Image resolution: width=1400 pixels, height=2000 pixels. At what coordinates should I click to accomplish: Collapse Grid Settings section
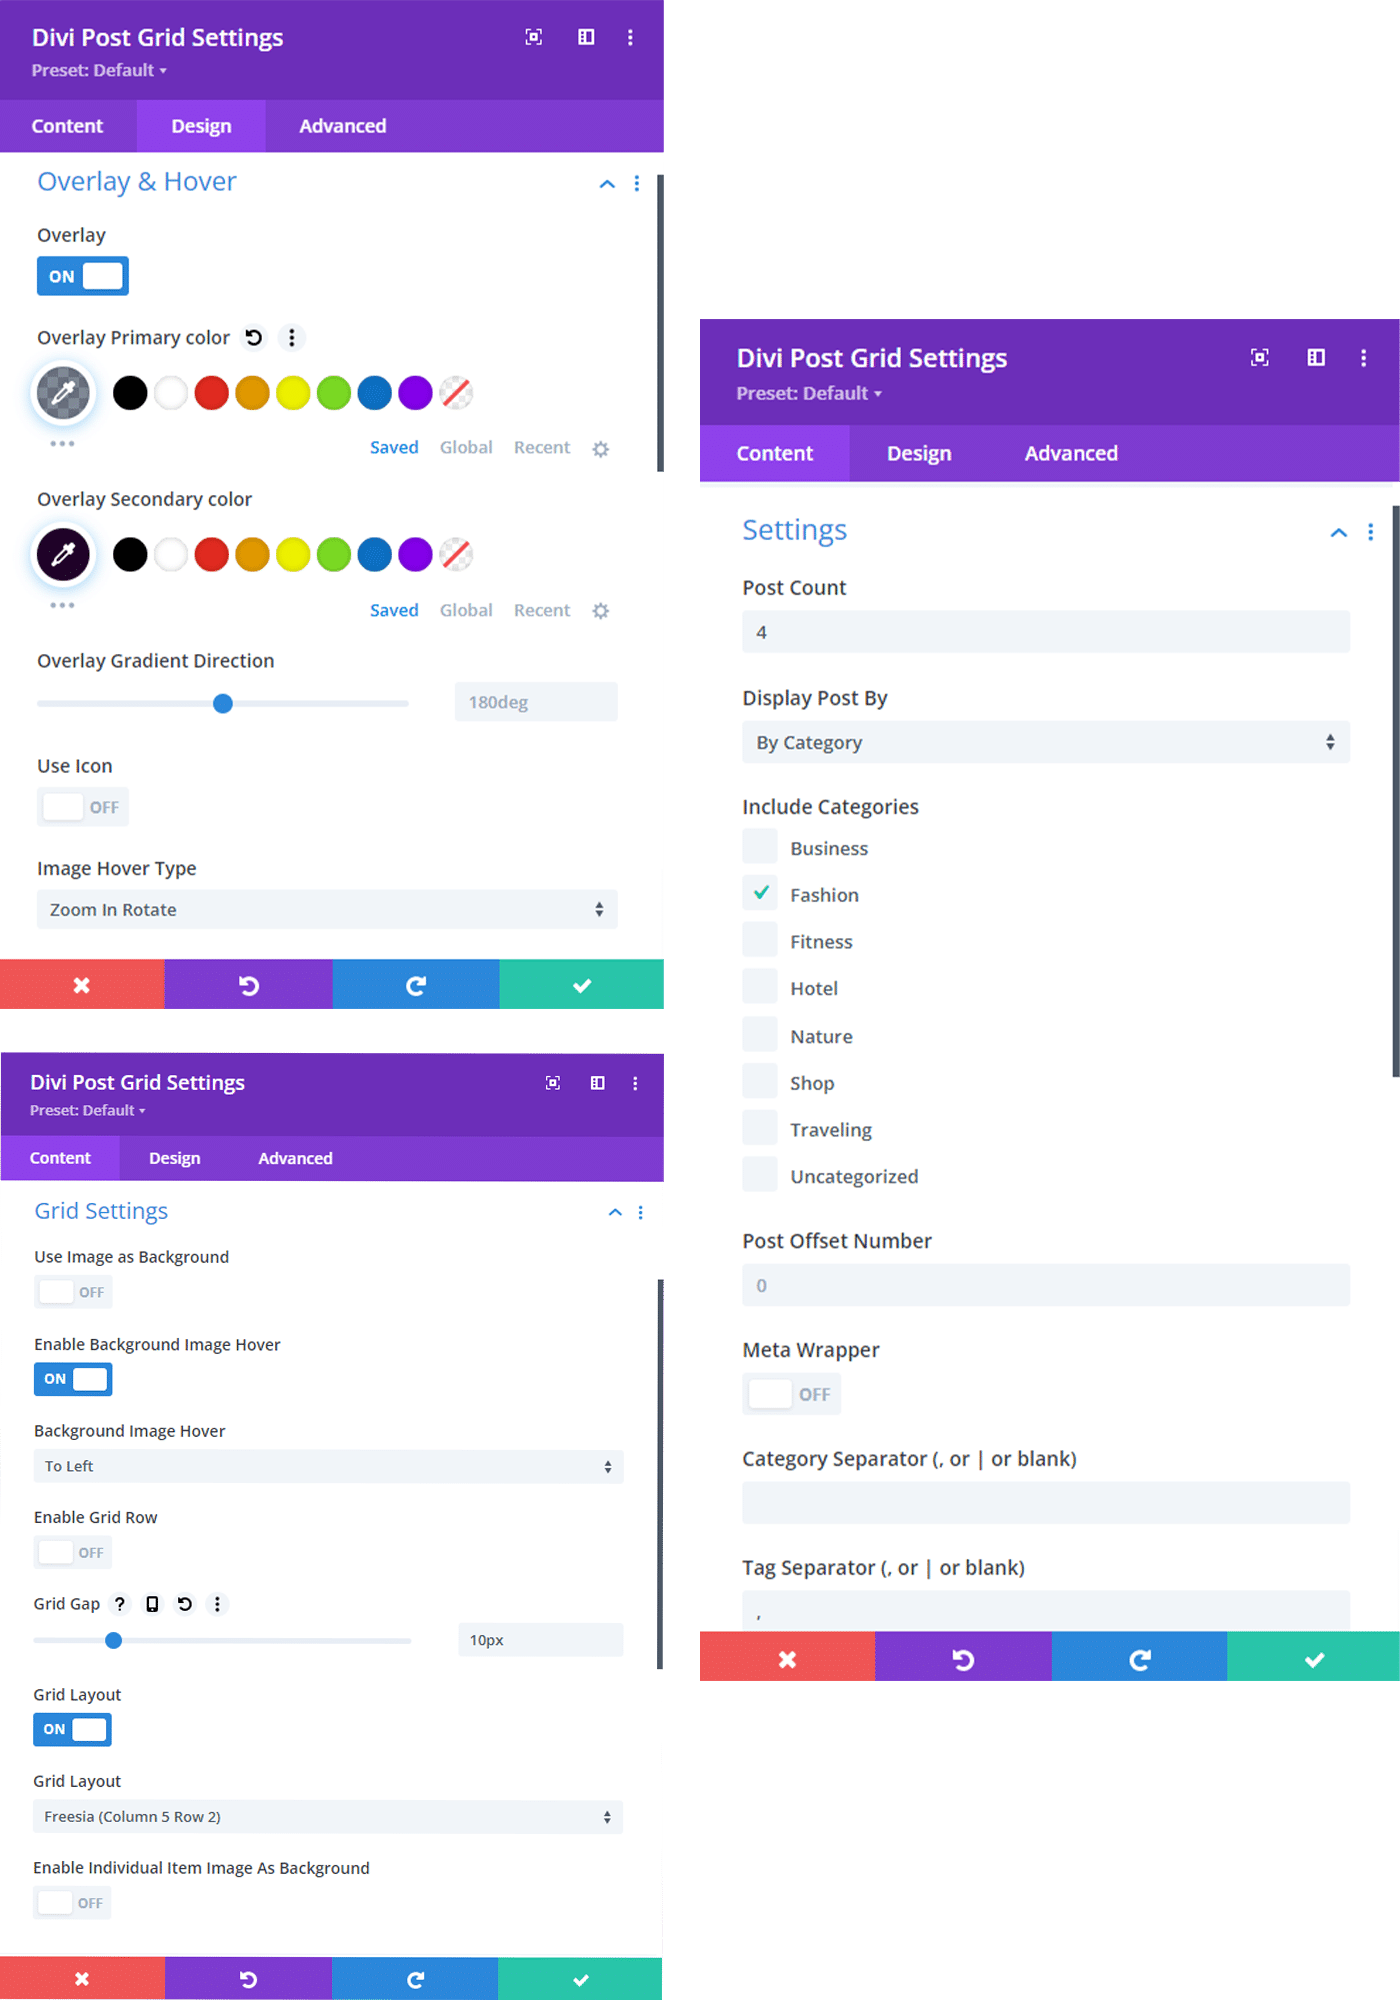pos(615,1212)
